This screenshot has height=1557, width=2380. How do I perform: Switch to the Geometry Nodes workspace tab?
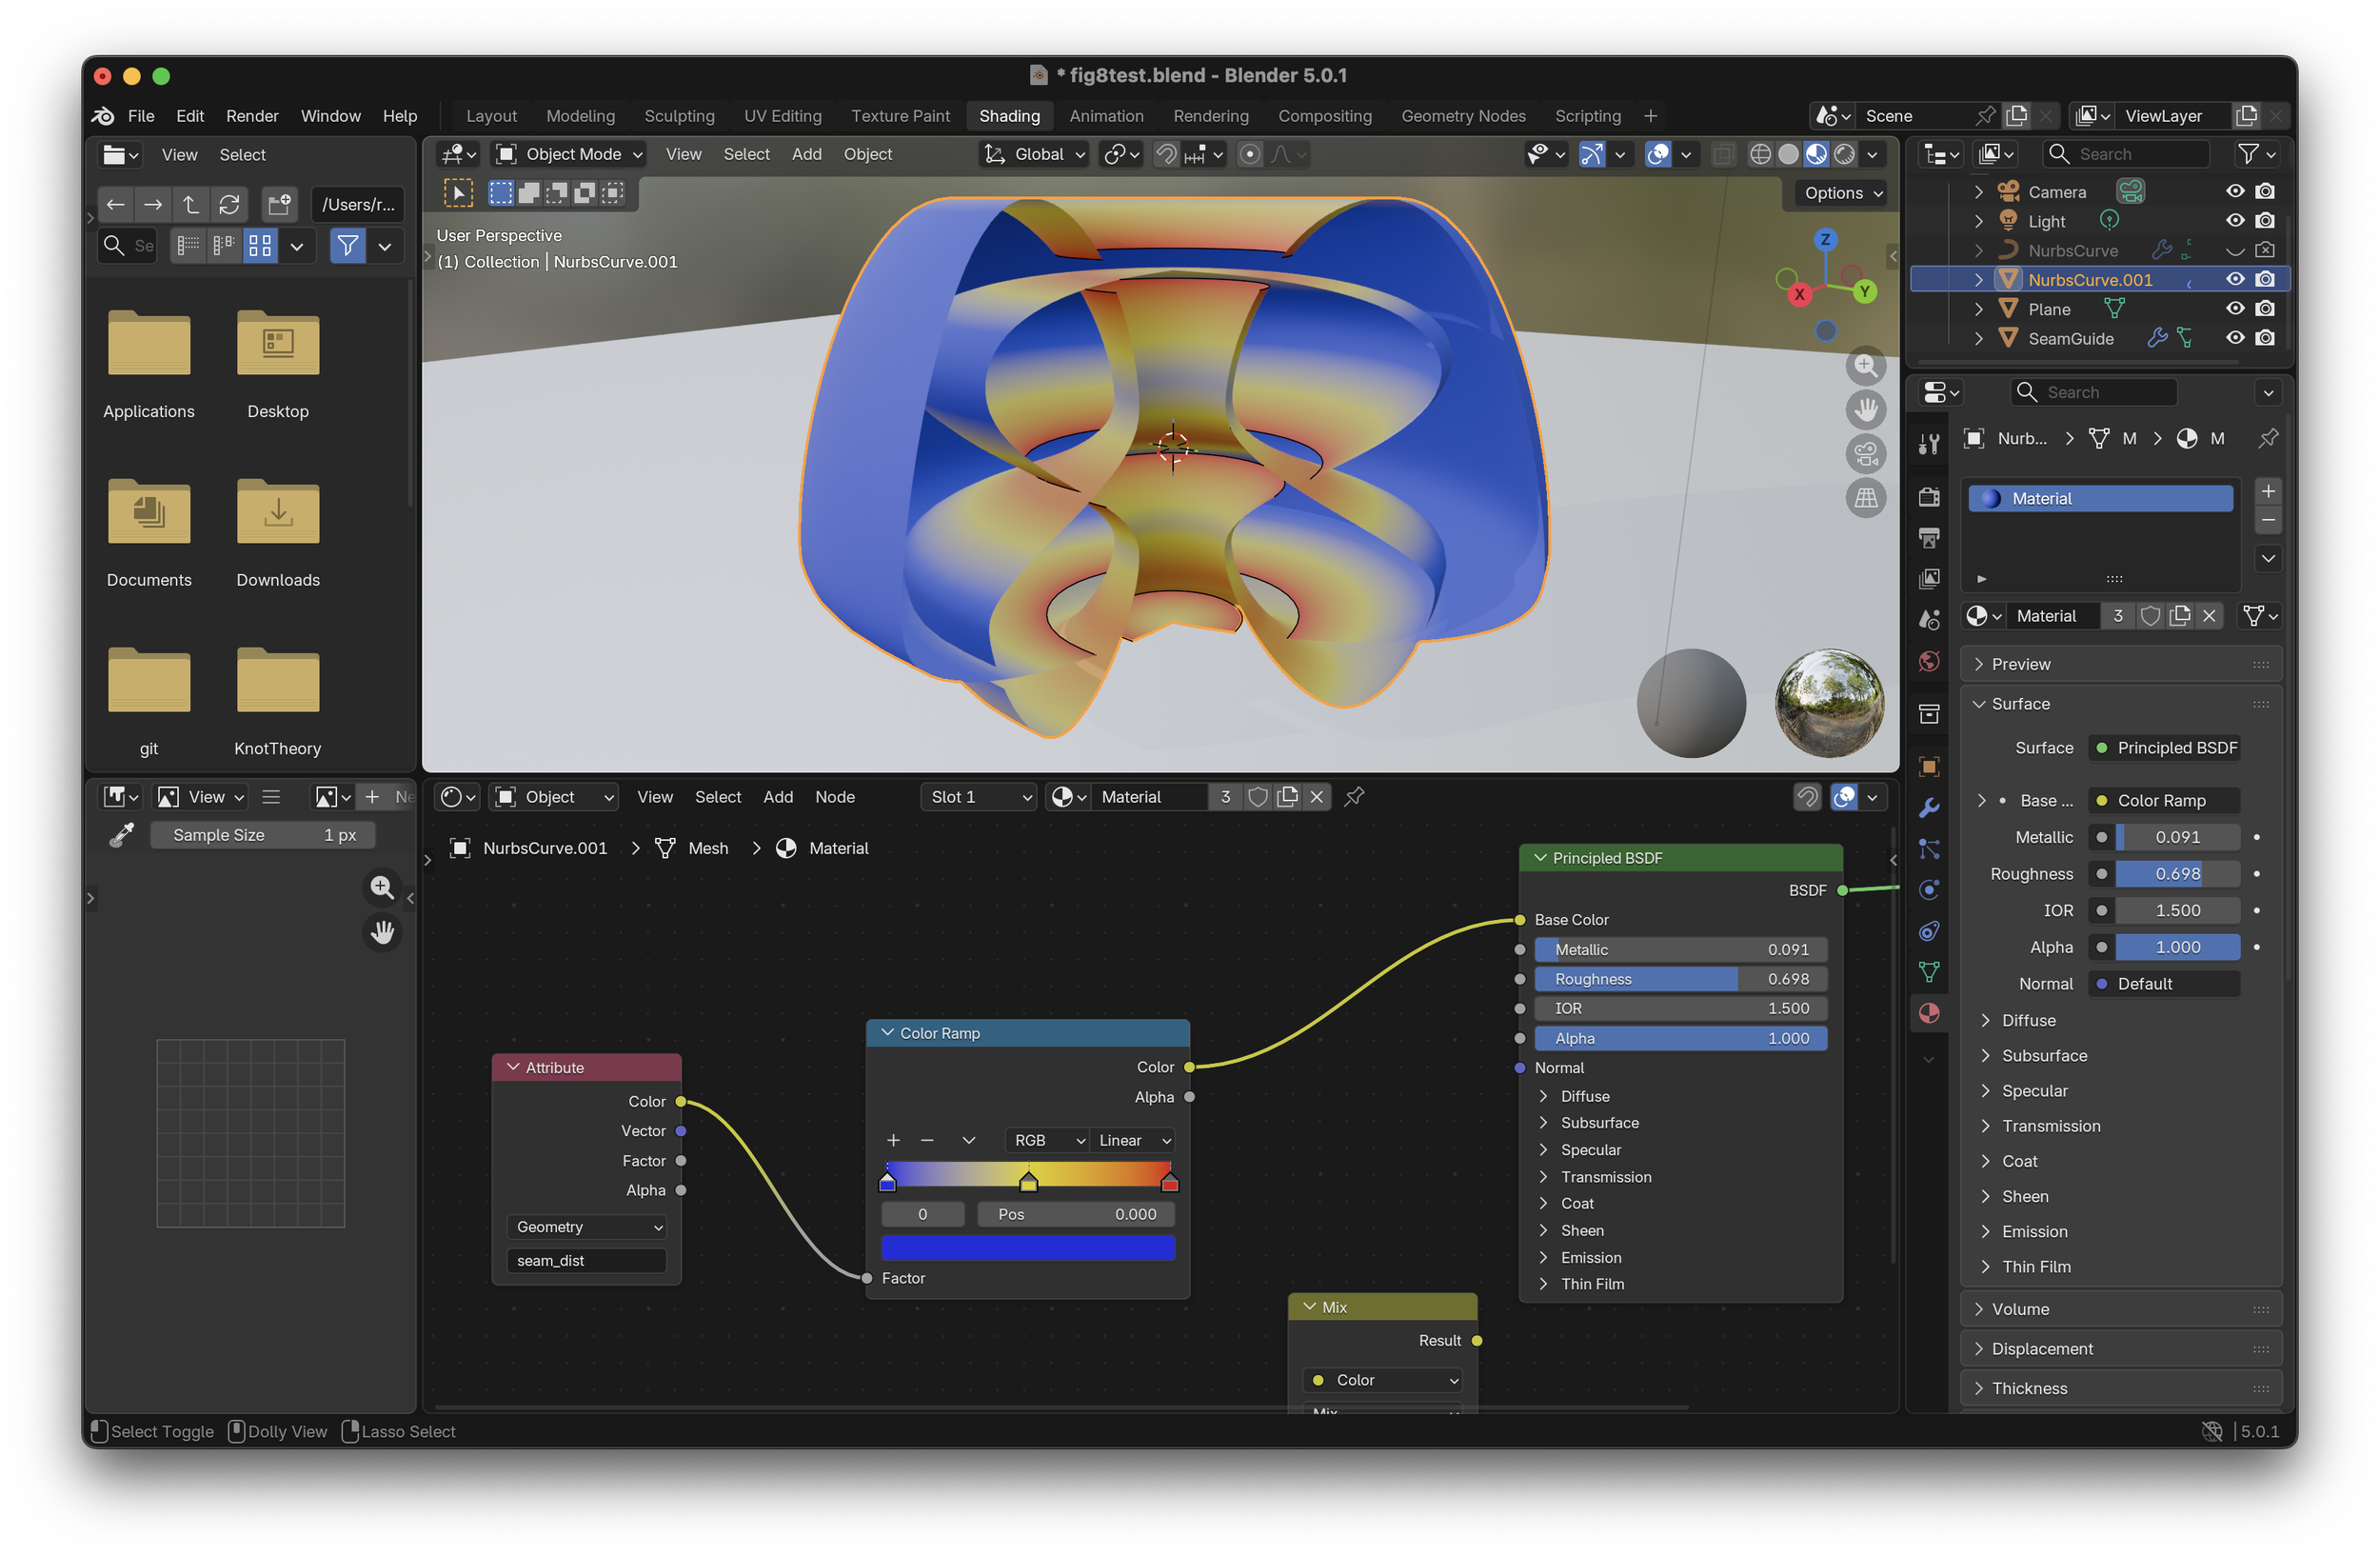tap(1462, 116)
